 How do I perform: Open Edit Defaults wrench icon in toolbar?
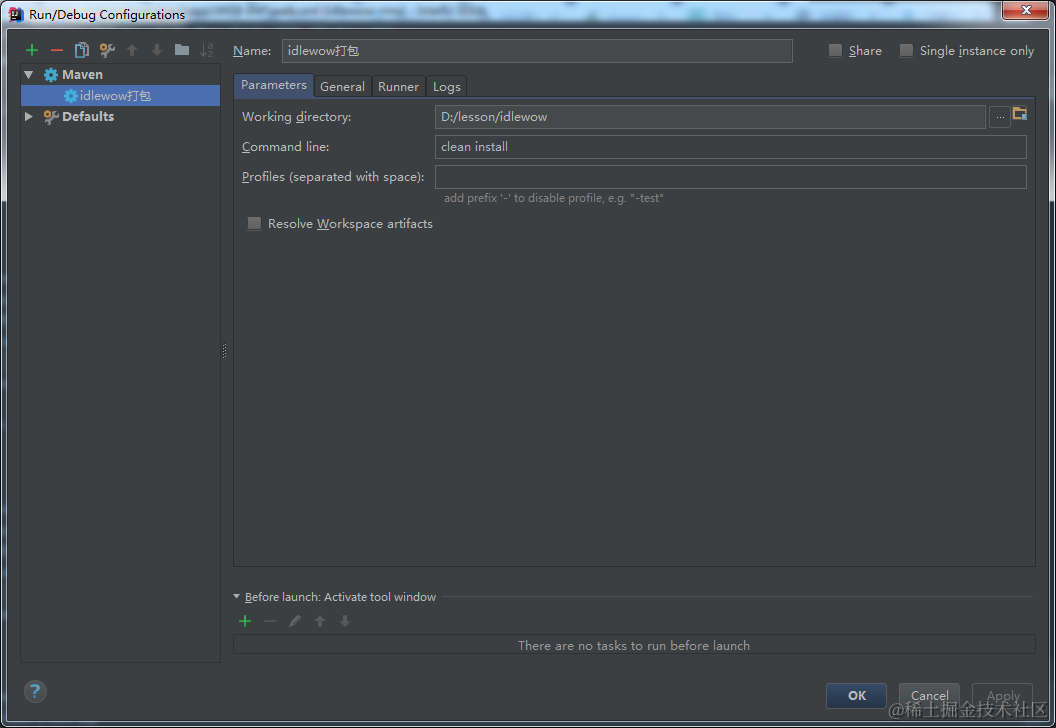click(107, 50)
